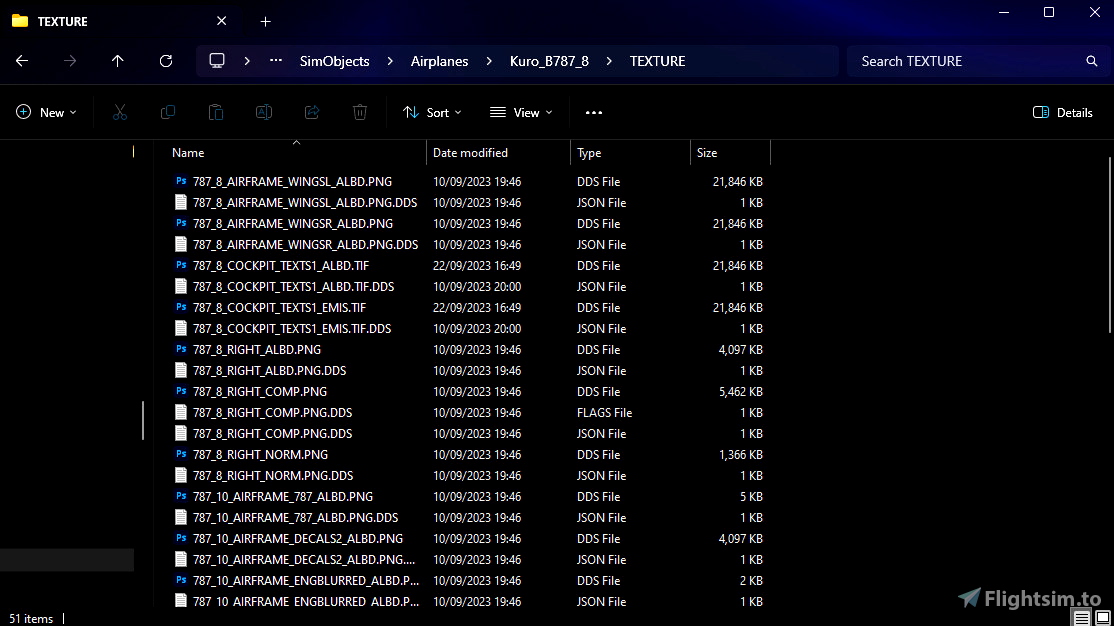Click the Cut scissors icon
The width and height of the screenshot is (1114, 626).
coord(120,113)
